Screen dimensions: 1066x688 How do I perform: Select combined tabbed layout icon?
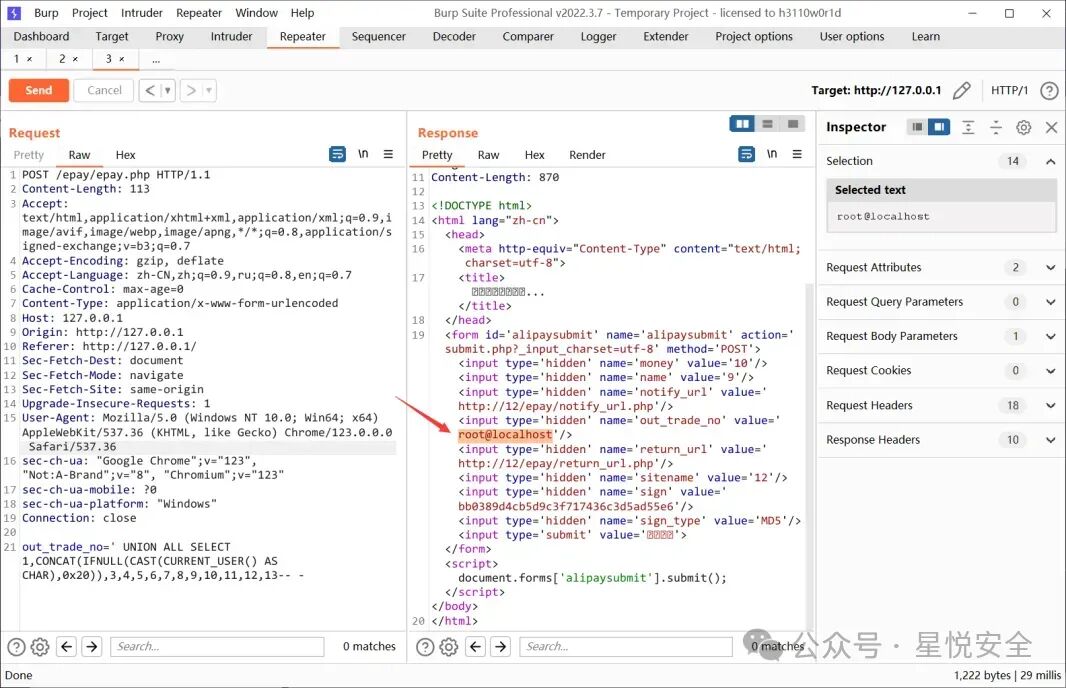[793, 124]
